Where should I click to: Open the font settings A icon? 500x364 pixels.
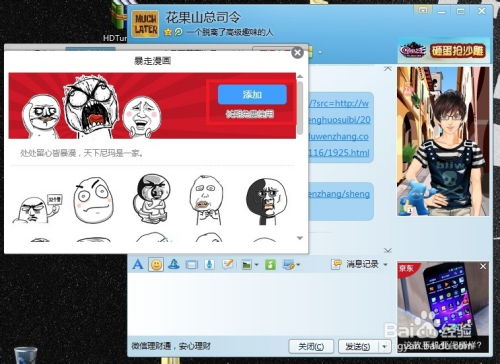click(x=138, y=264)
